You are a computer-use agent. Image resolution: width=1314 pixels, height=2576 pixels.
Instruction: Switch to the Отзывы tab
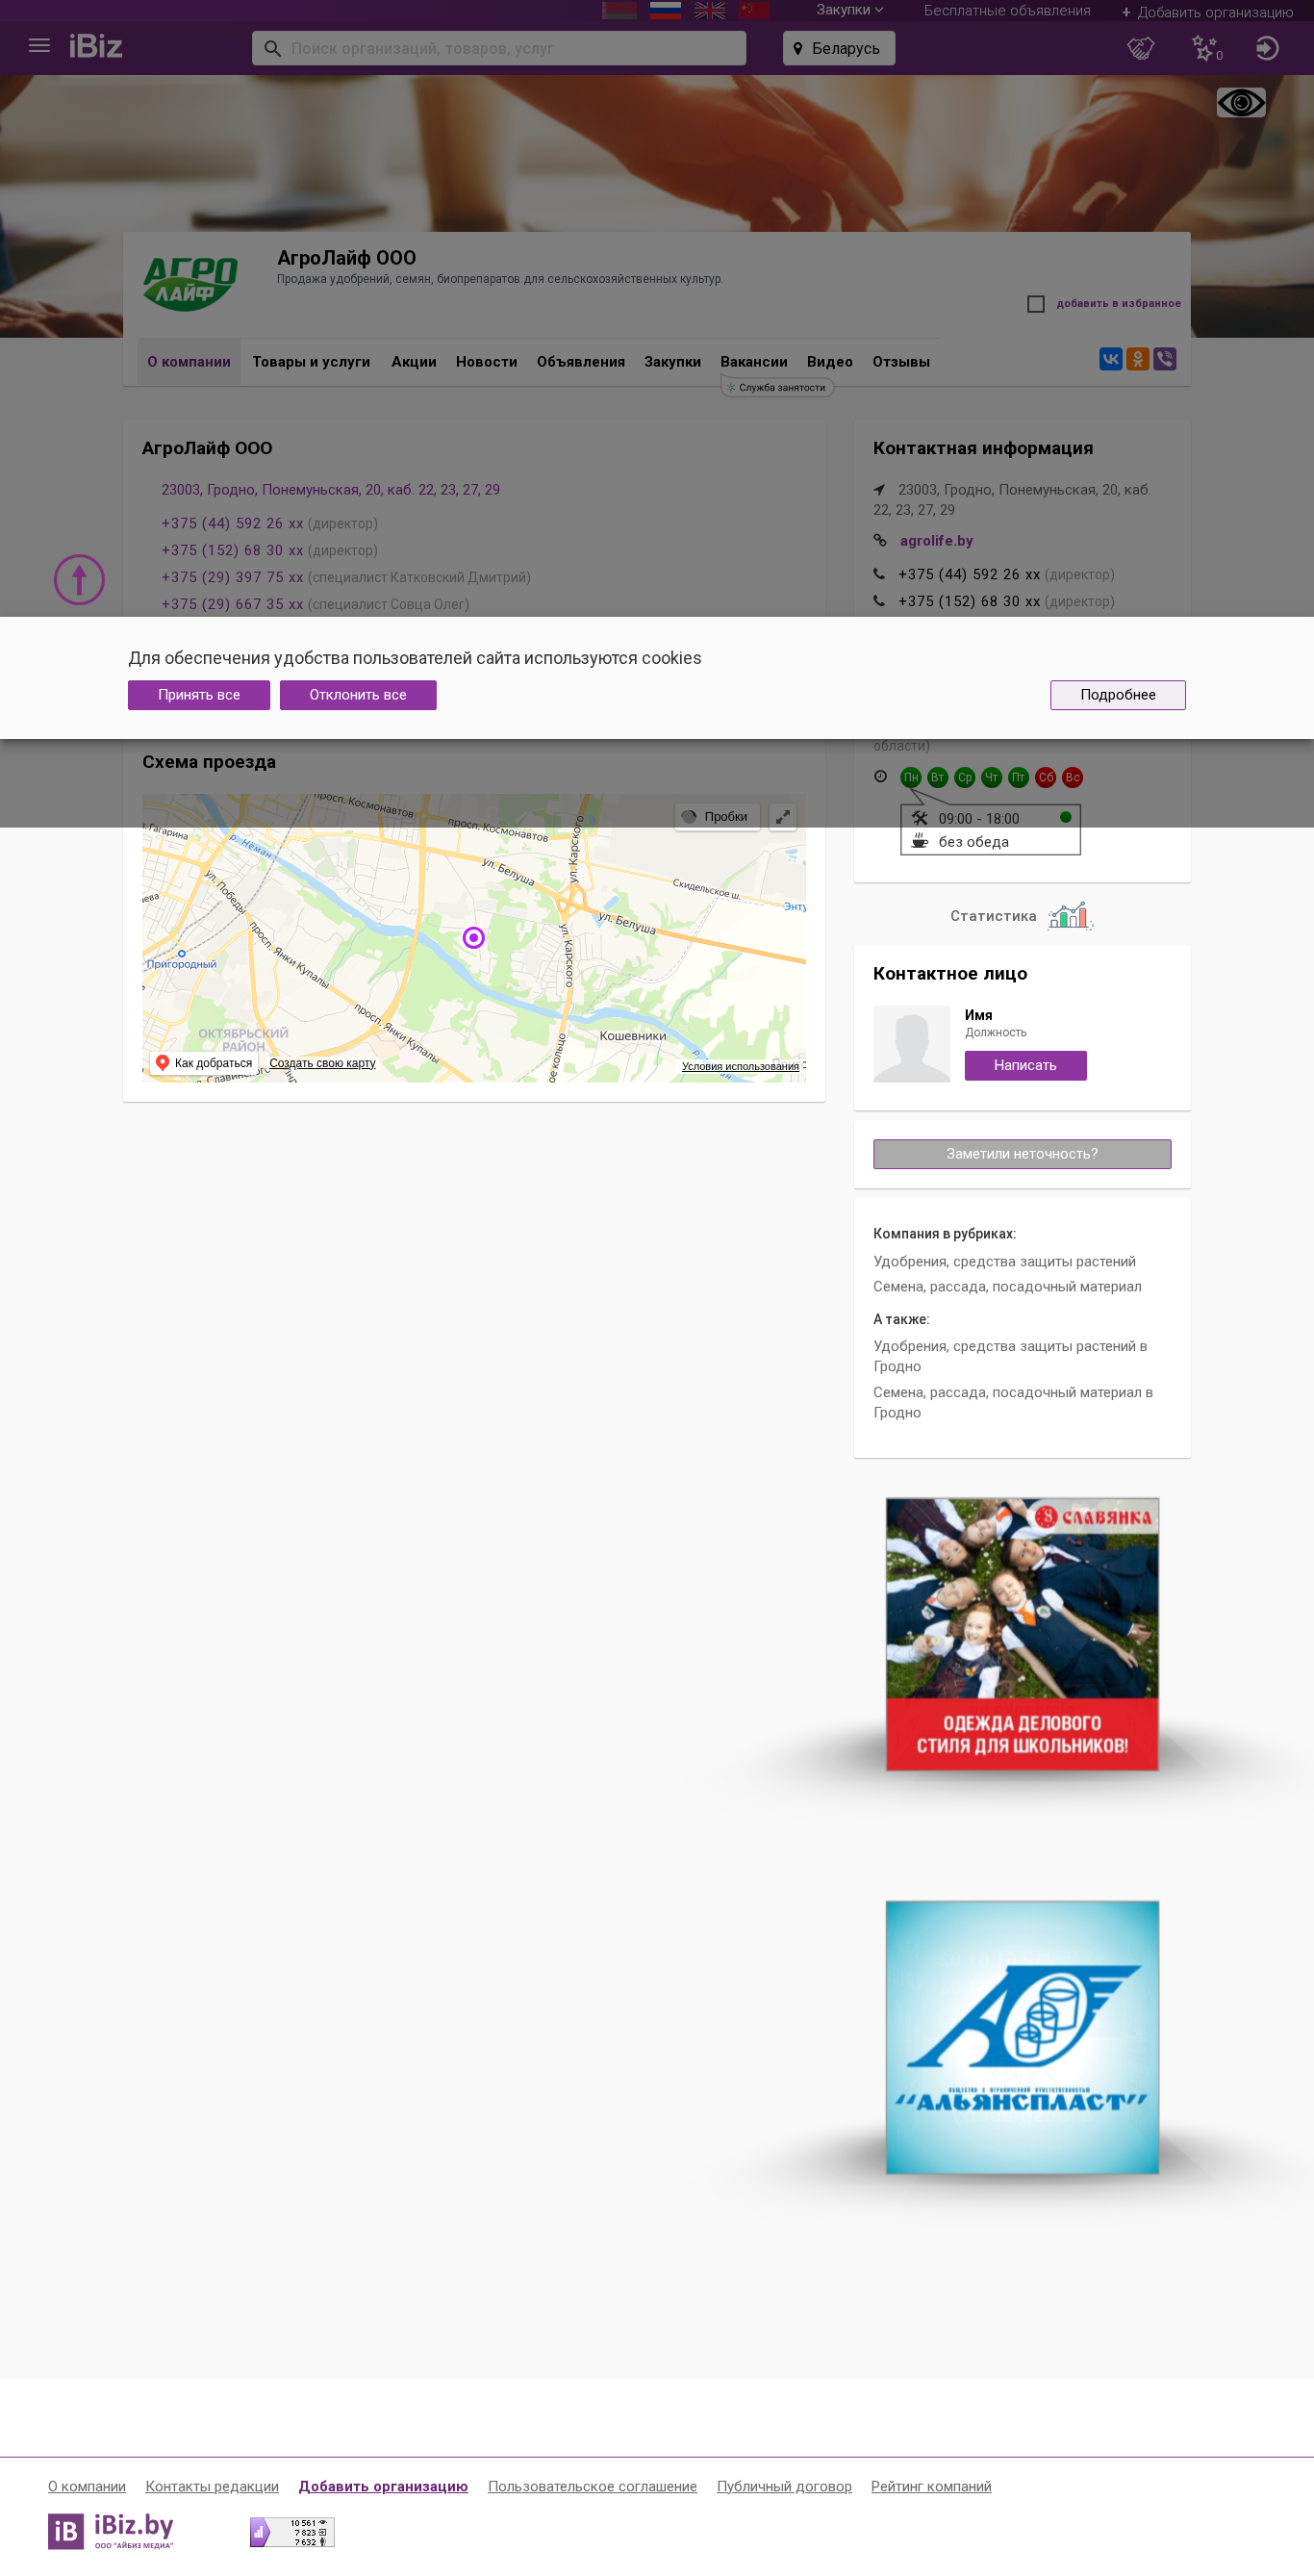[900, 362]
